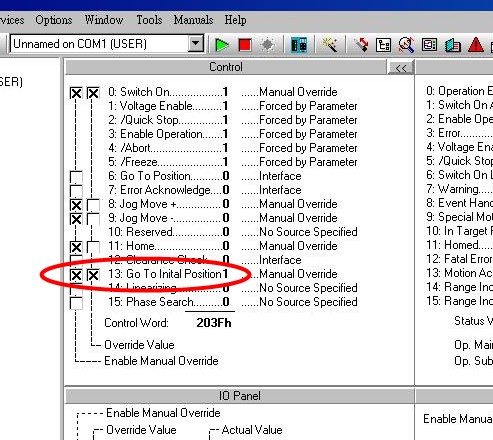The image size is (493, 440).
Task: Enable manual override for Go To Position
Action: coord(76,177)
